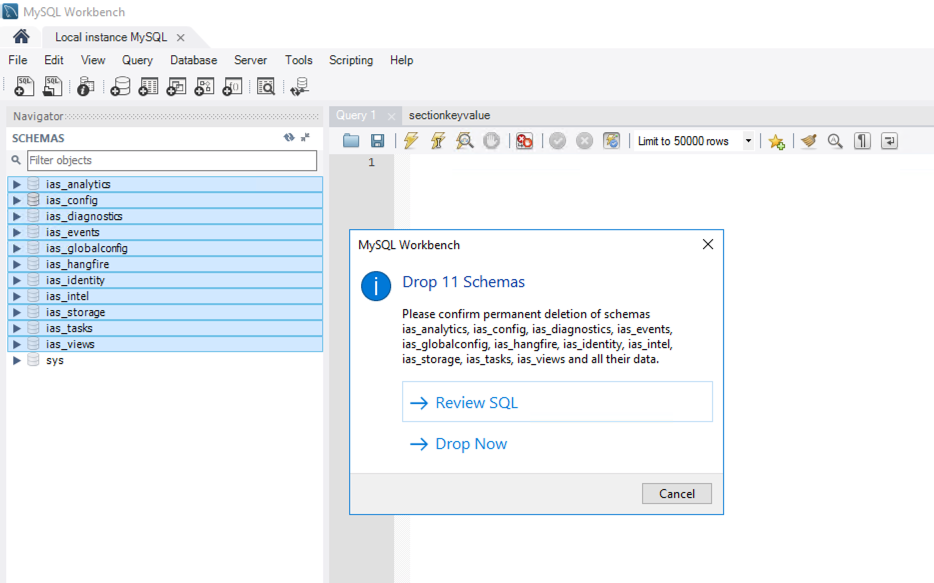Screen dimensions: 934x583
Task: Open the Database menu
Action: (x=193, y=60)
